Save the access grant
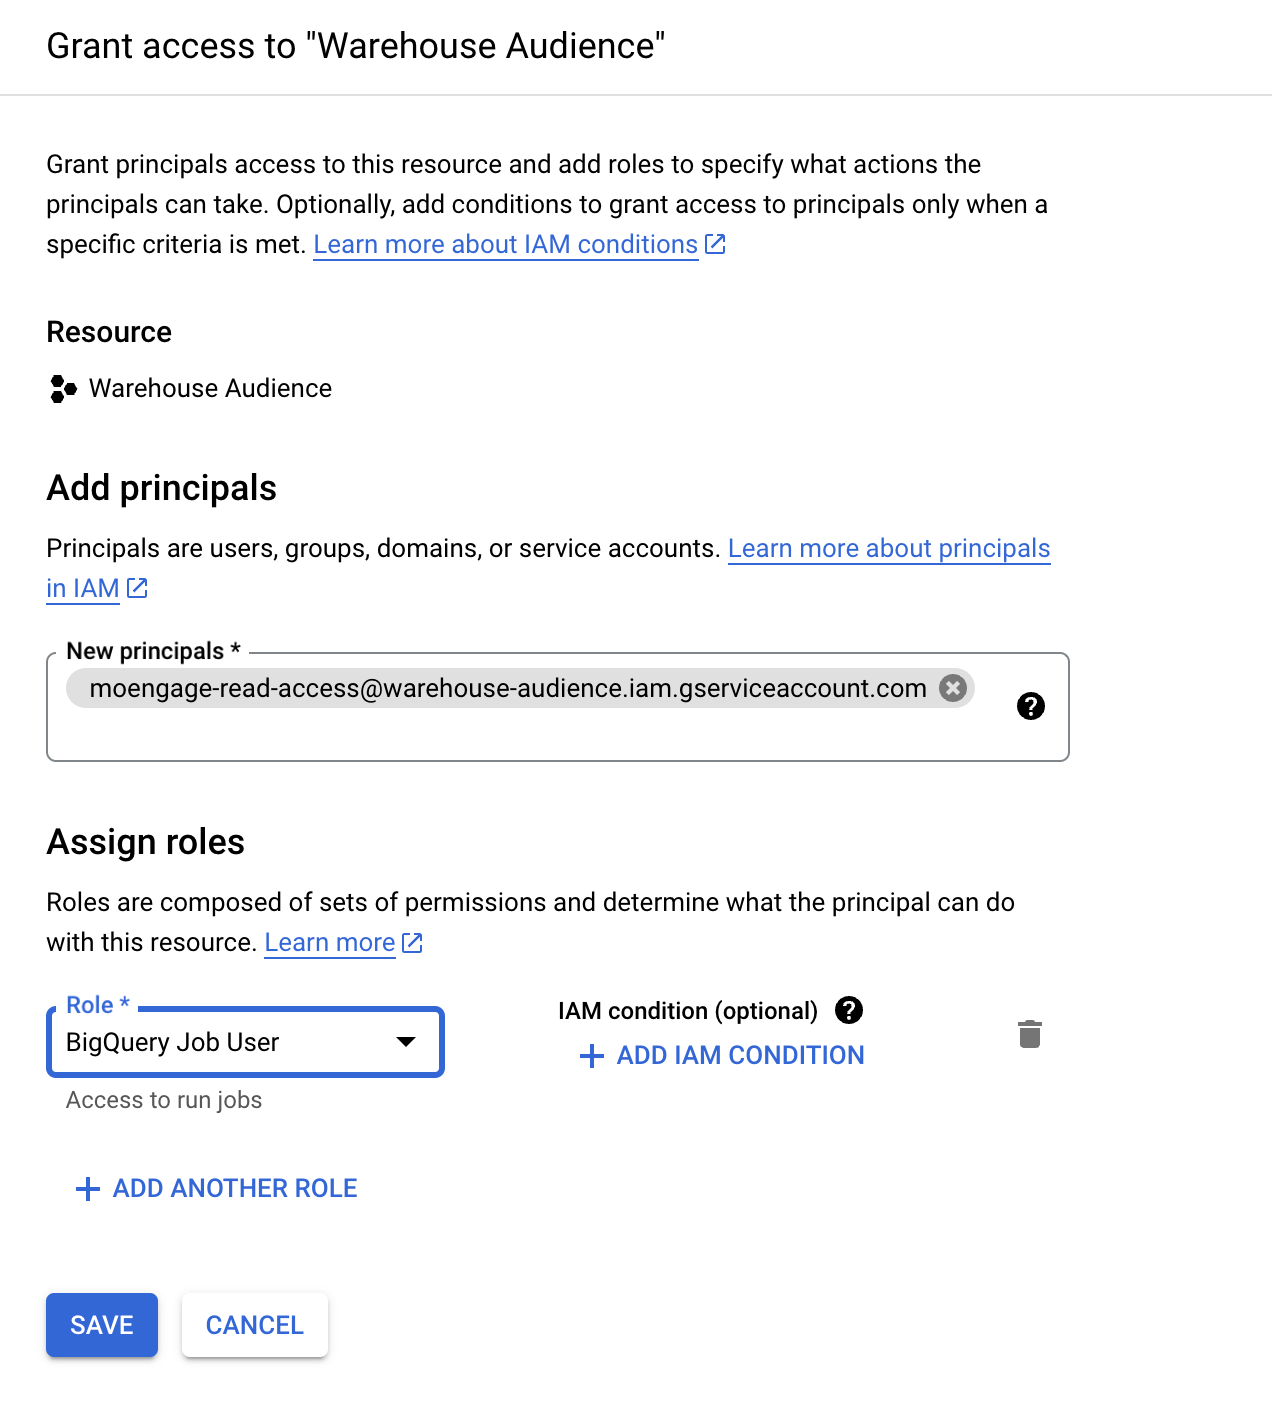This screenshot has height=1414, width=1272. [x=102, y=1325]
